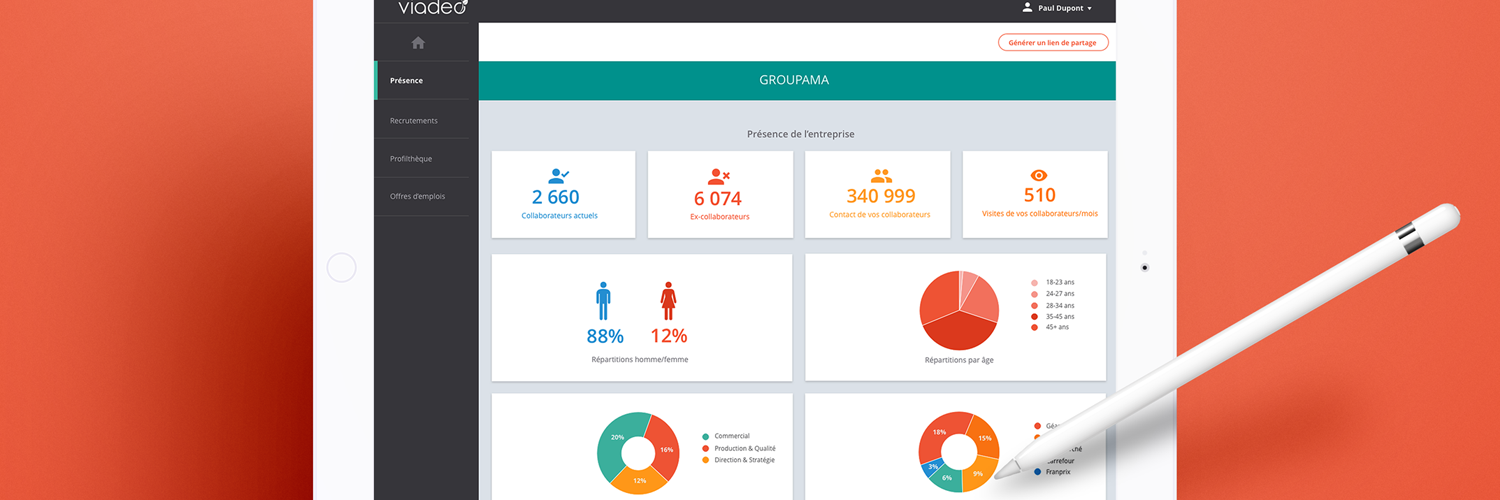1500x500 pixels.
Task: Go to the home icon in sidebar
Action: 418,43
